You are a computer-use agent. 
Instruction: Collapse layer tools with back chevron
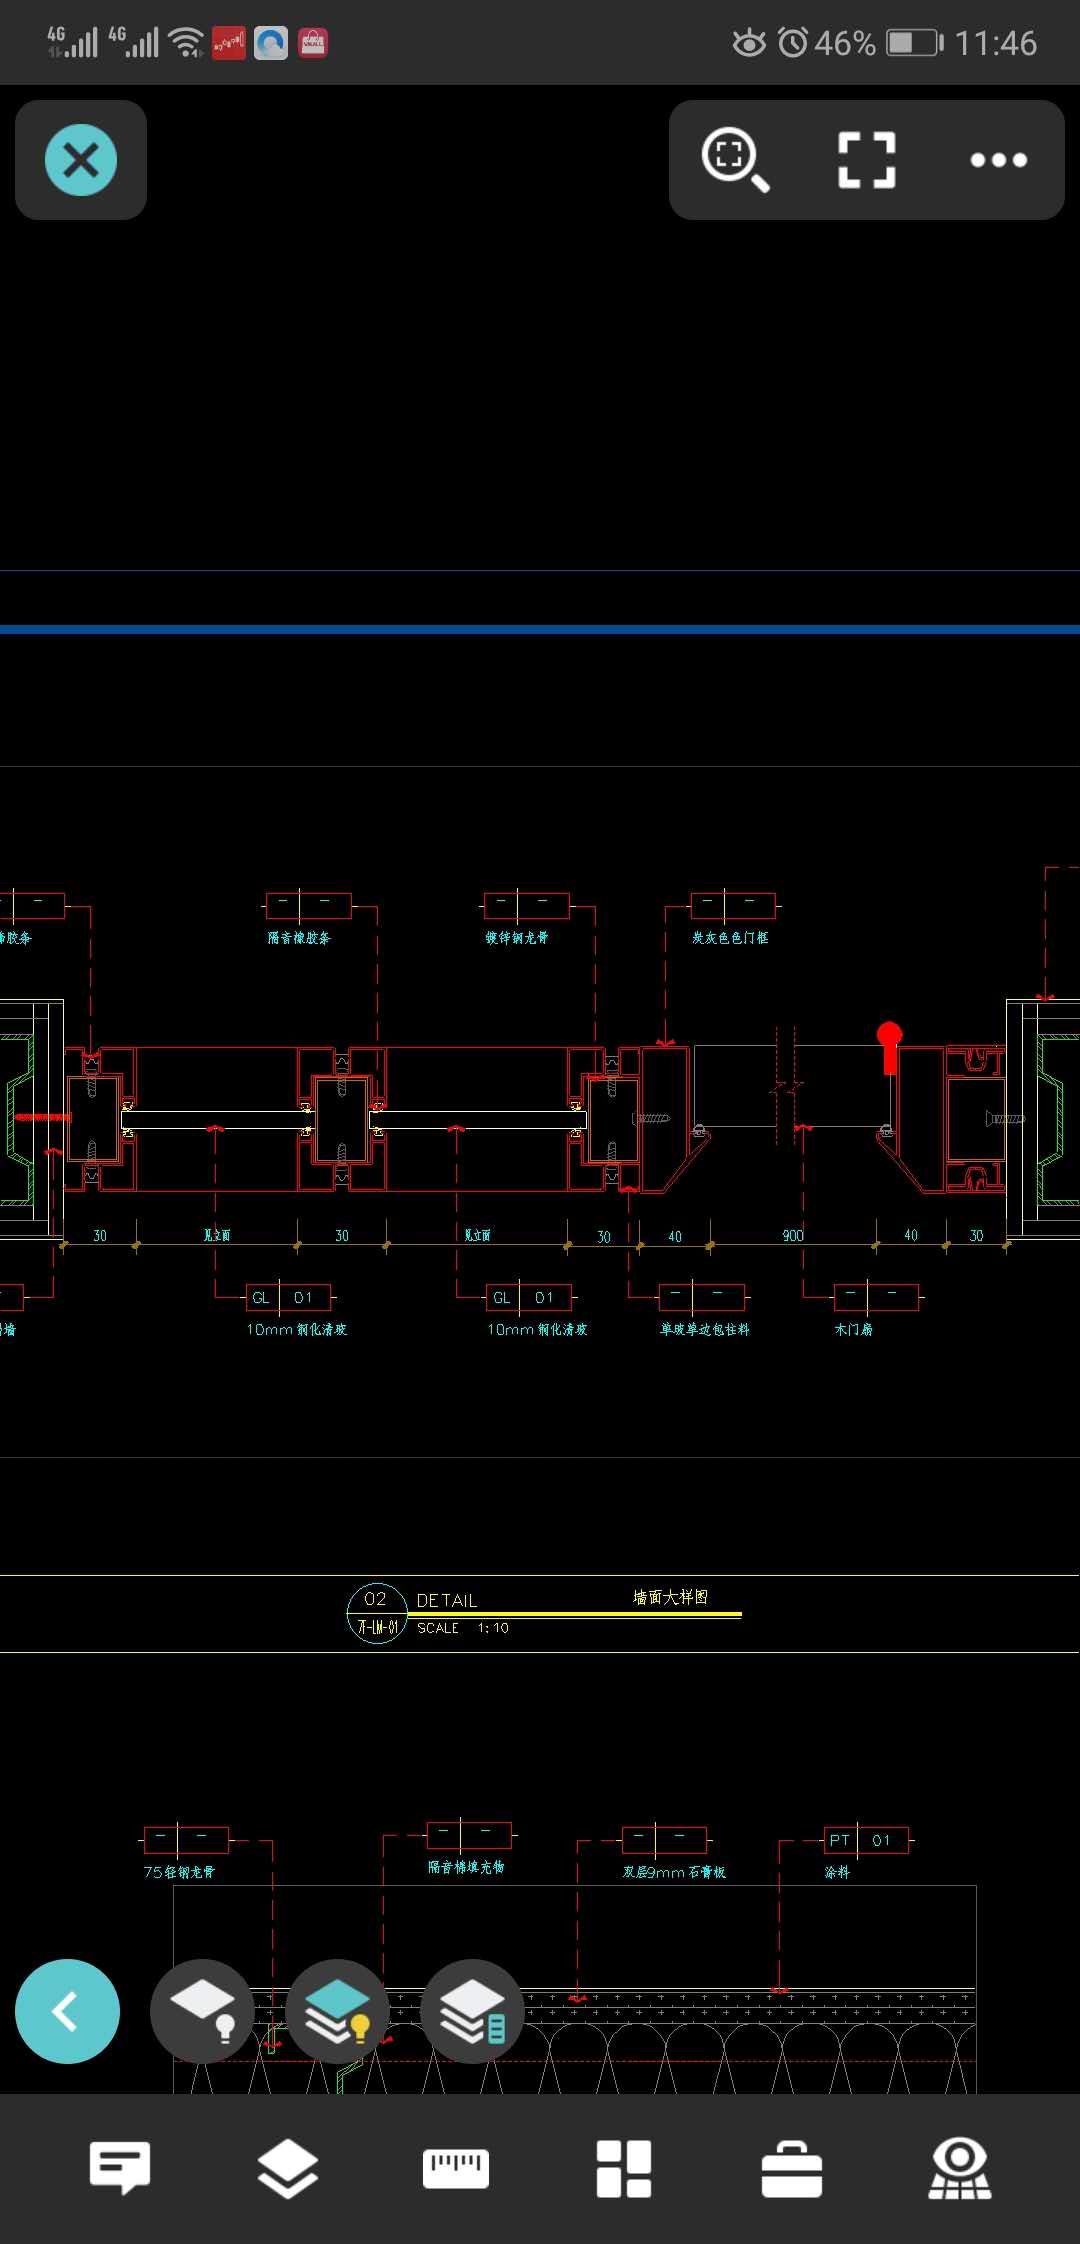tap(67, 2011)
